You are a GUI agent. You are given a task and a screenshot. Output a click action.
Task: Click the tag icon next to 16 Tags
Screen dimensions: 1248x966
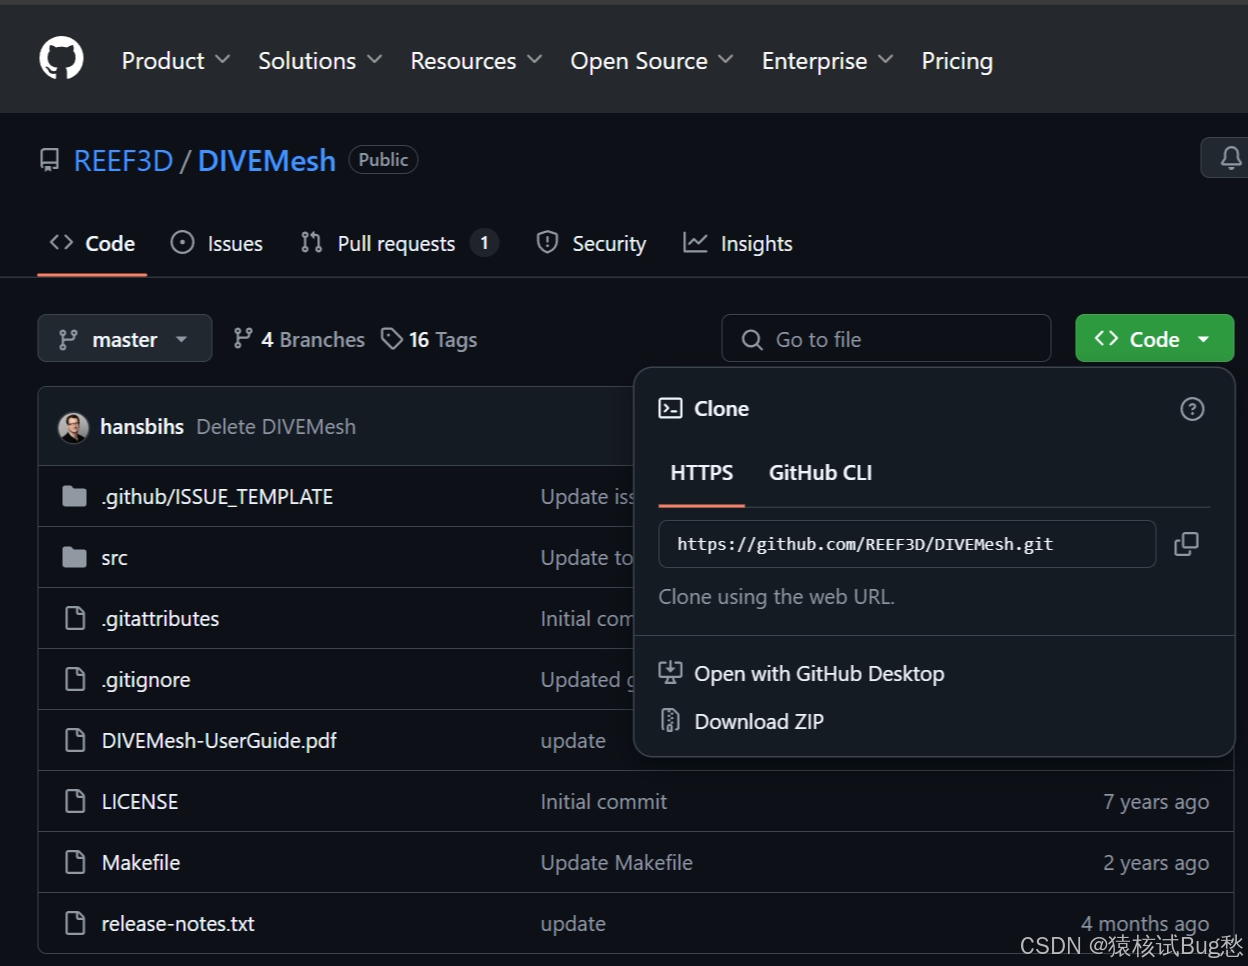click(392, 339)
